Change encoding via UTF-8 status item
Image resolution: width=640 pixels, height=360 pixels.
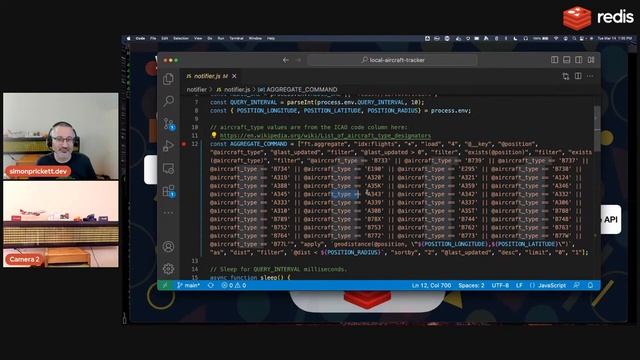tap(500, 285)
